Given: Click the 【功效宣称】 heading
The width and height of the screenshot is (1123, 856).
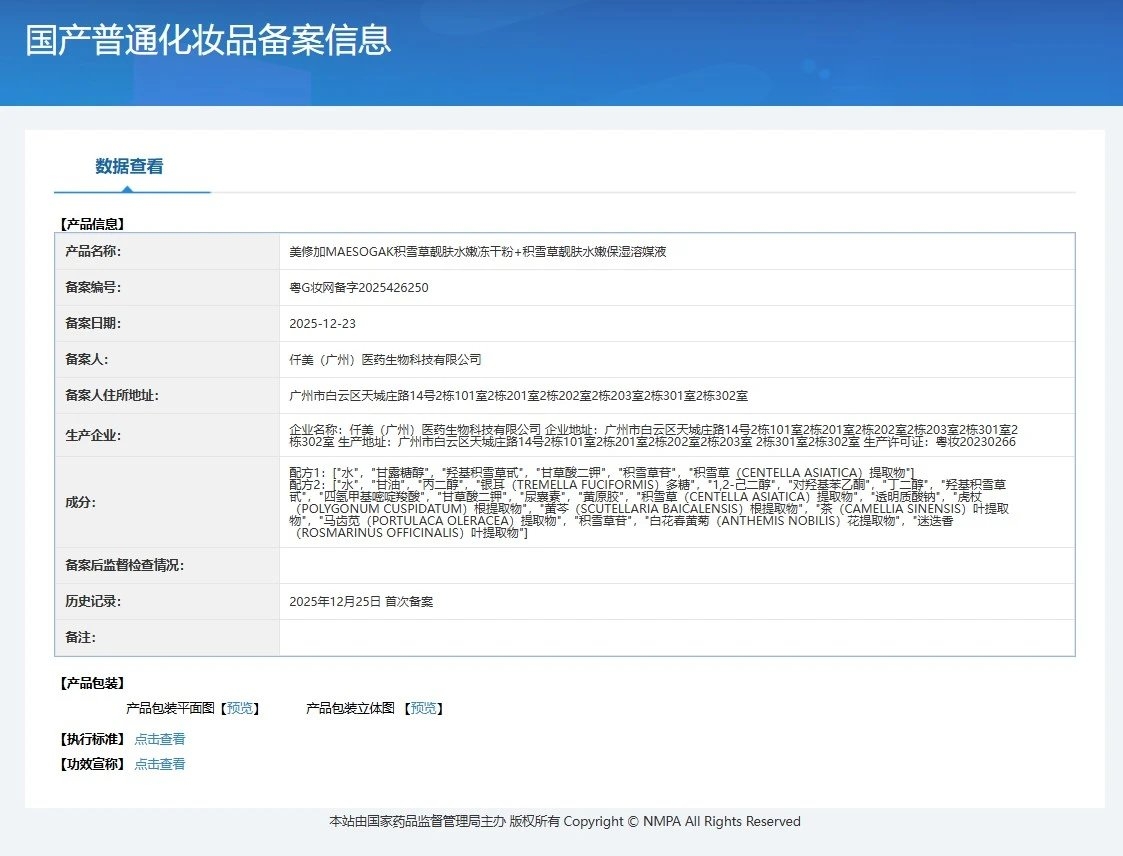Looking at the screenshot, I should pyautogui.click(x=92, y=764).
